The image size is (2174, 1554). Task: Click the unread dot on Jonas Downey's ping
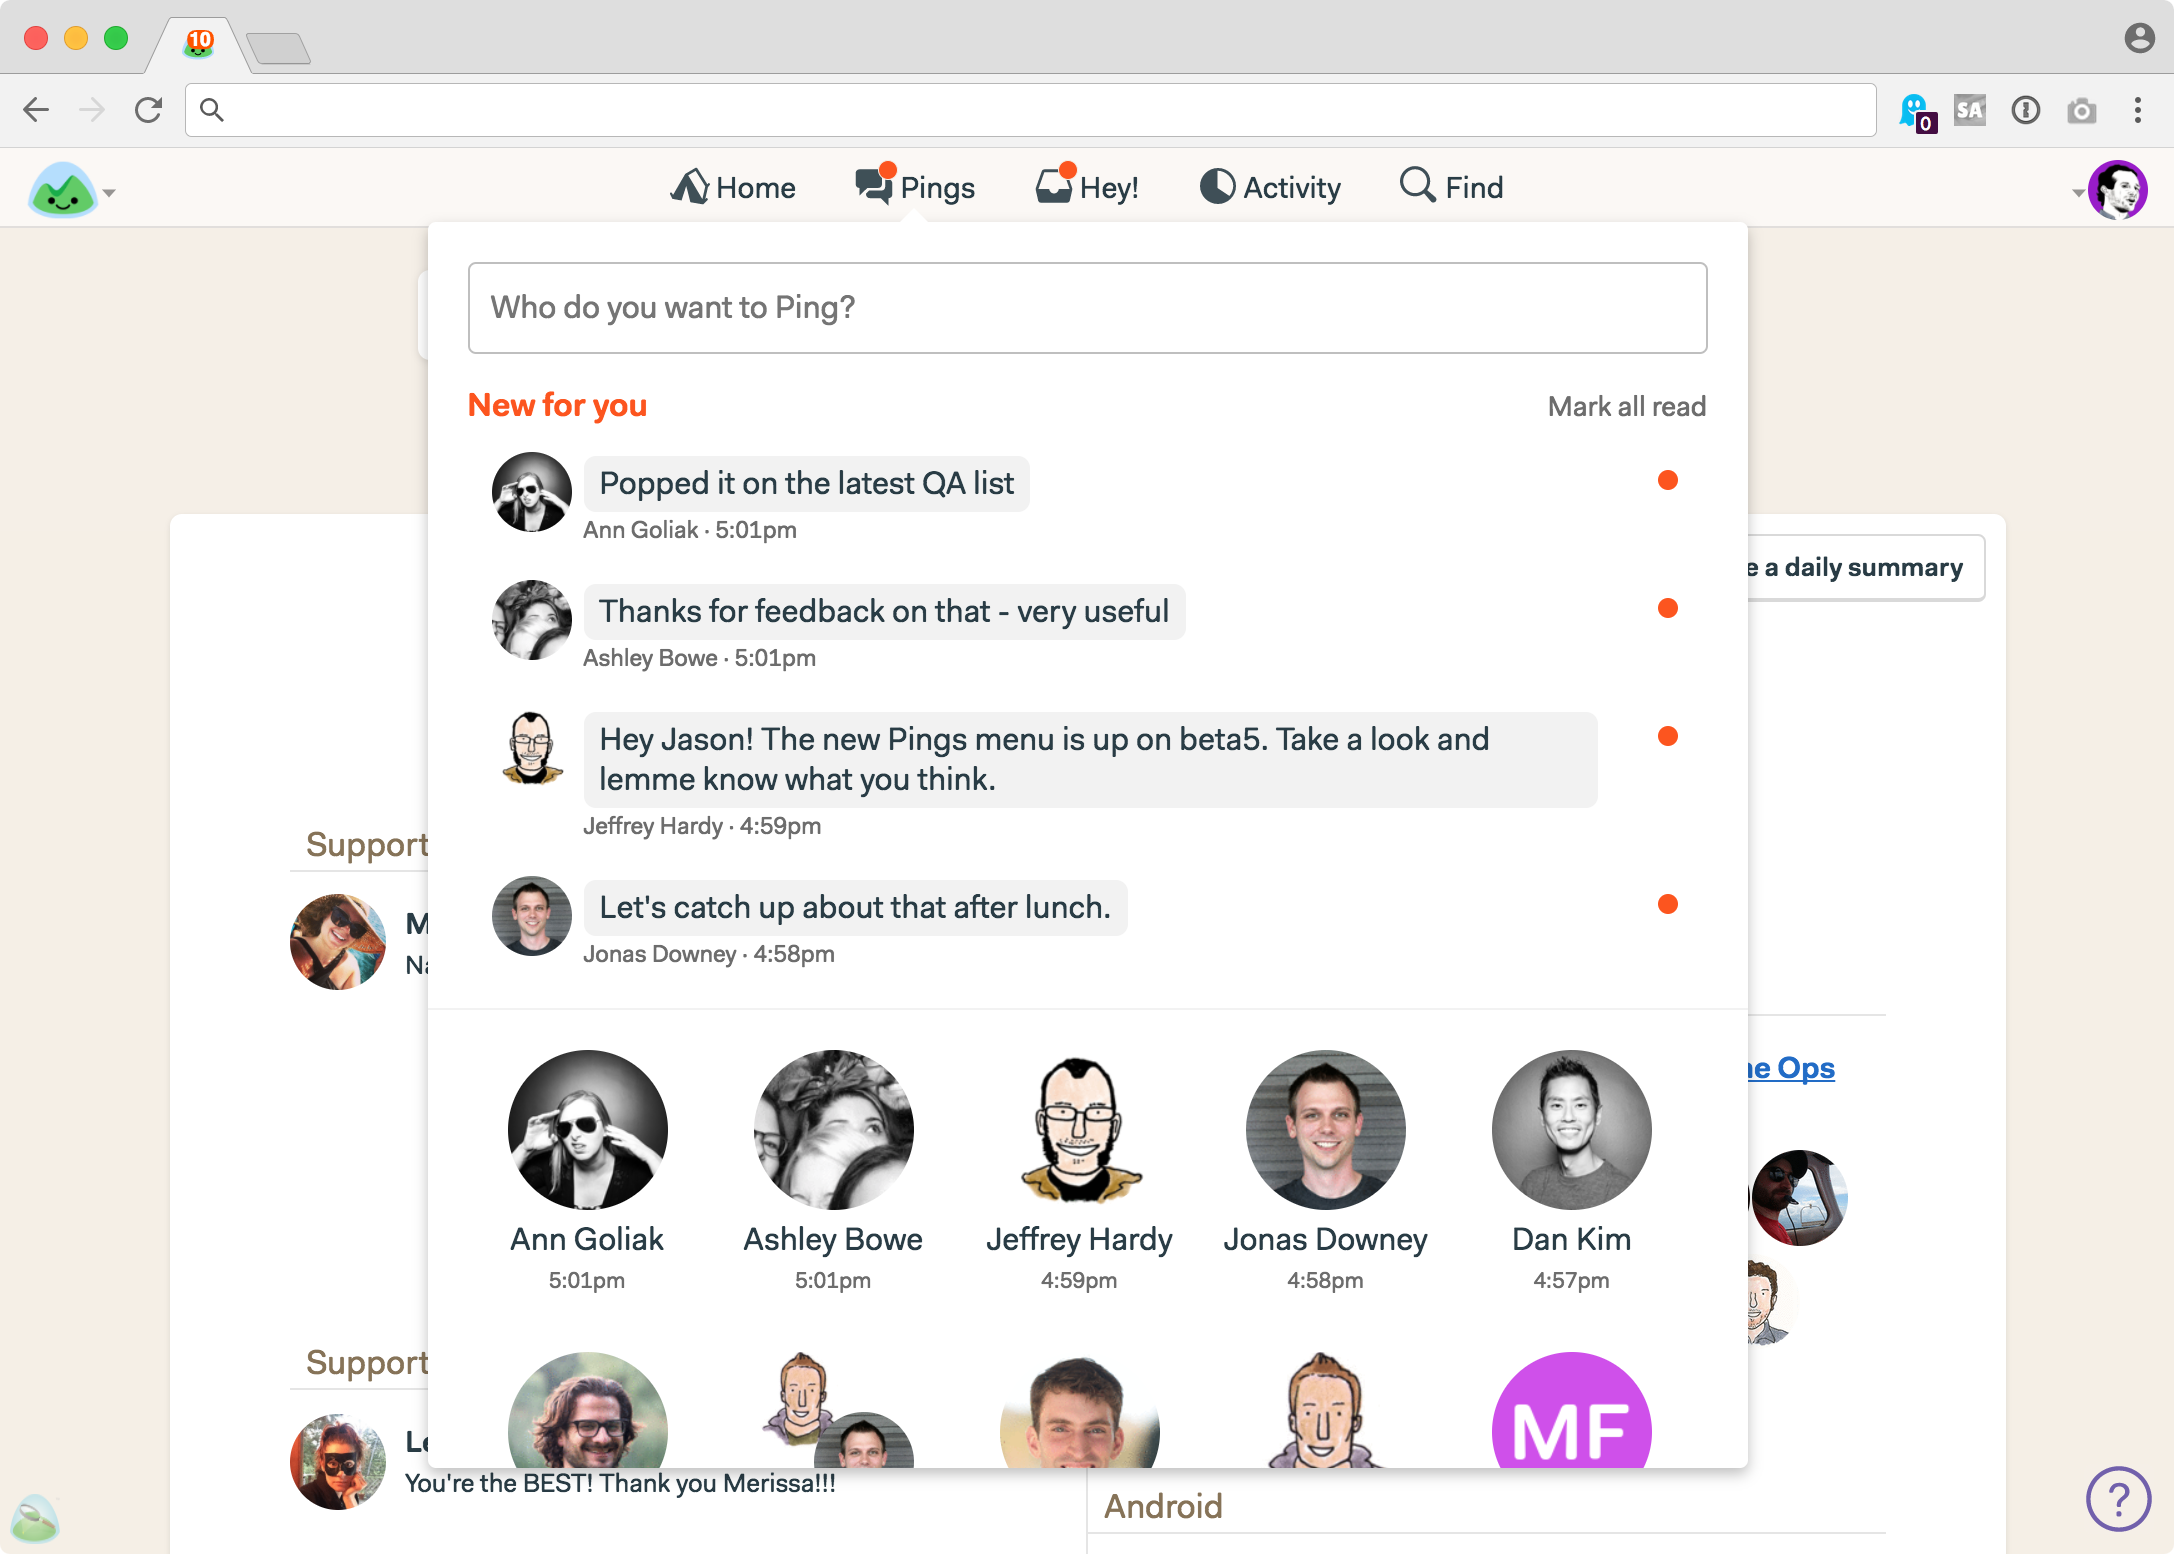1667,904
